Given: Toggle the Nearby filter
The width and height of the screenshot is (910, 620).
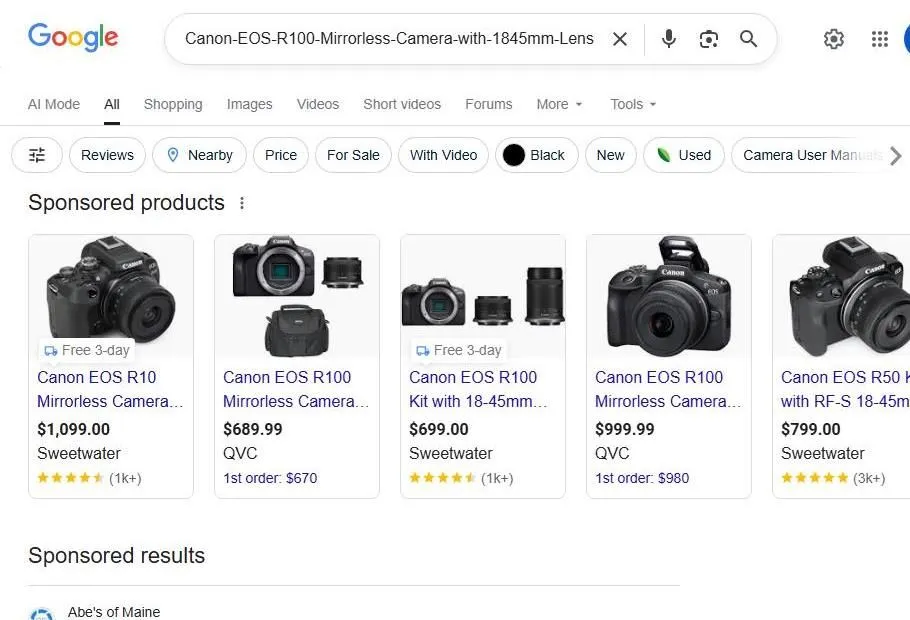Looking at the screenshot, I should [x=199, y=155].
